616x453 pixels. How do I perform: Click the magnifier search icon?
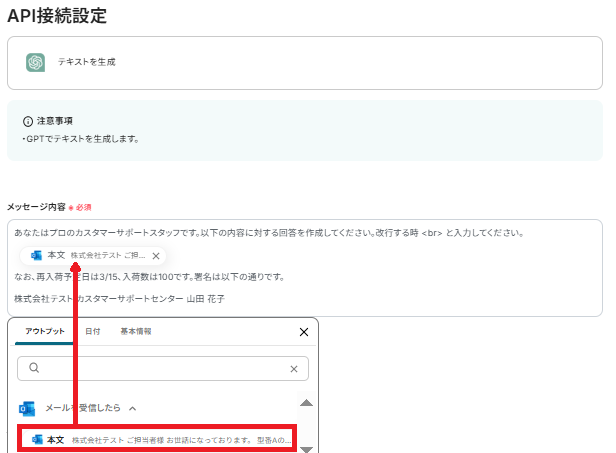click(x=34, y=368)
